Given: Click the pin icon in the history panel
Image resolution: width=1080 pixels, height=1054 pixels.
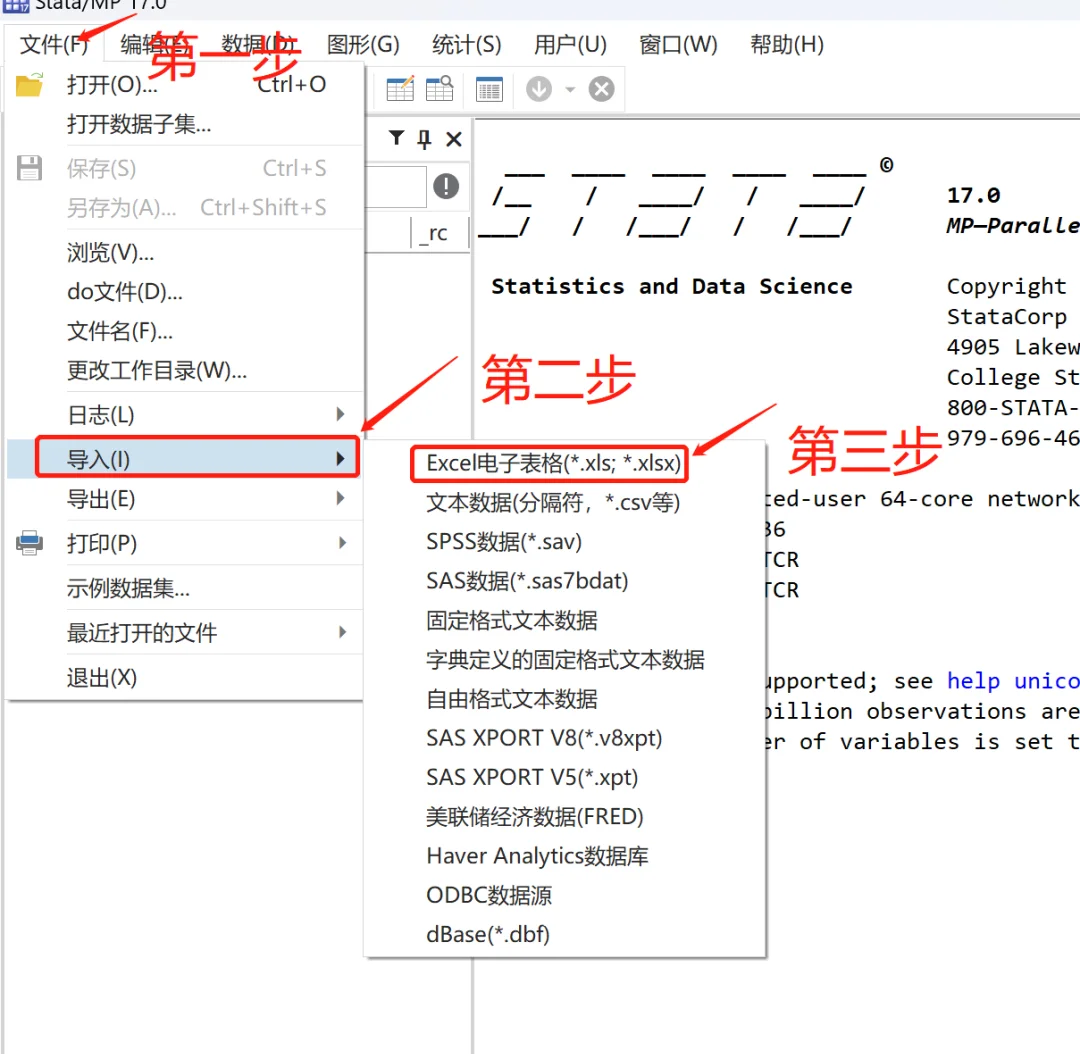Looking at the screenshot, I should [x=424, y=139].
